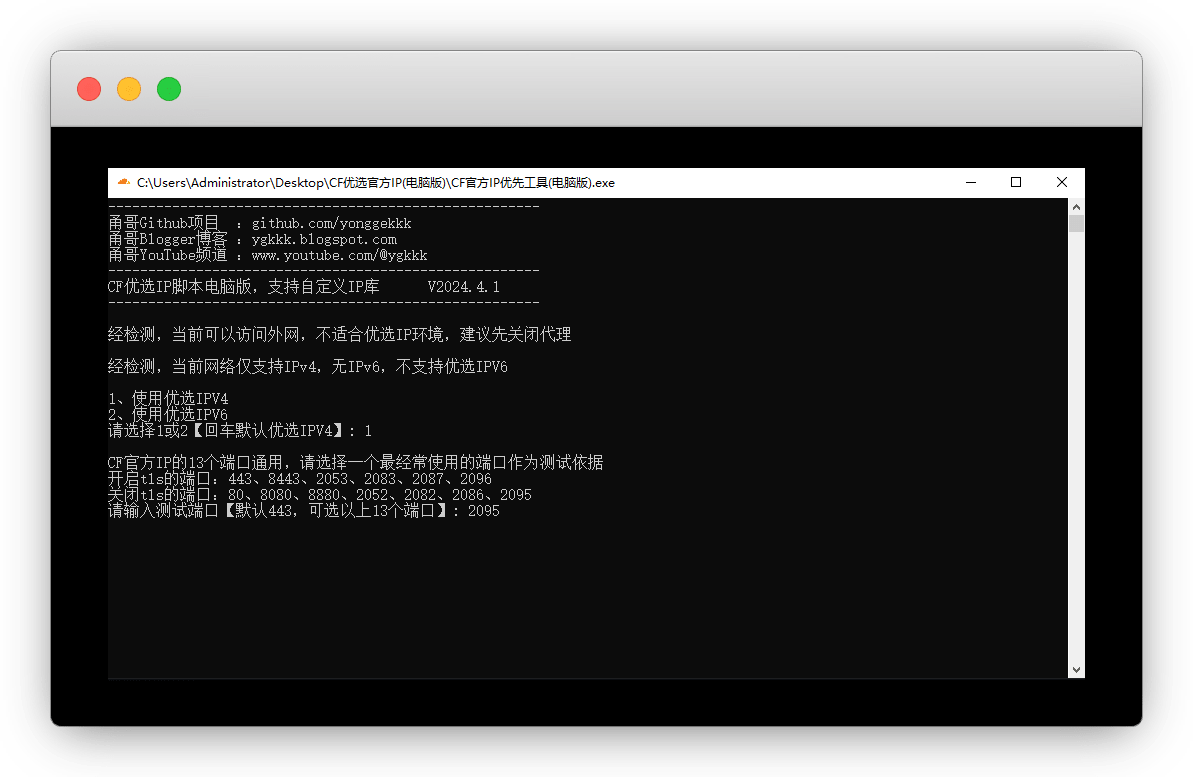Click the version text V2024.4.1
Screen dimensions: 1193x777
(x=464, y=287)
